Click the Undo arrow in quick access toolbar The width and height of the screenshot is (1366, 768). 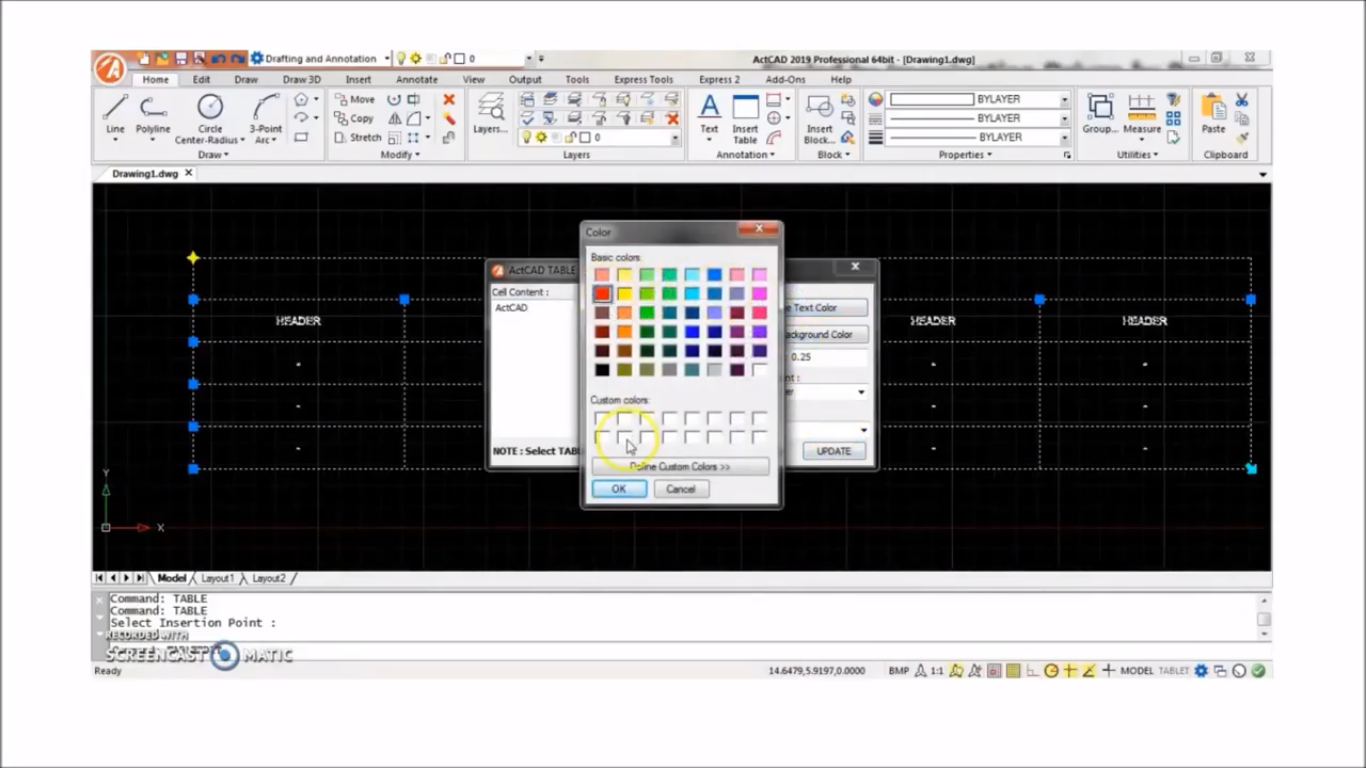(217, 59)
